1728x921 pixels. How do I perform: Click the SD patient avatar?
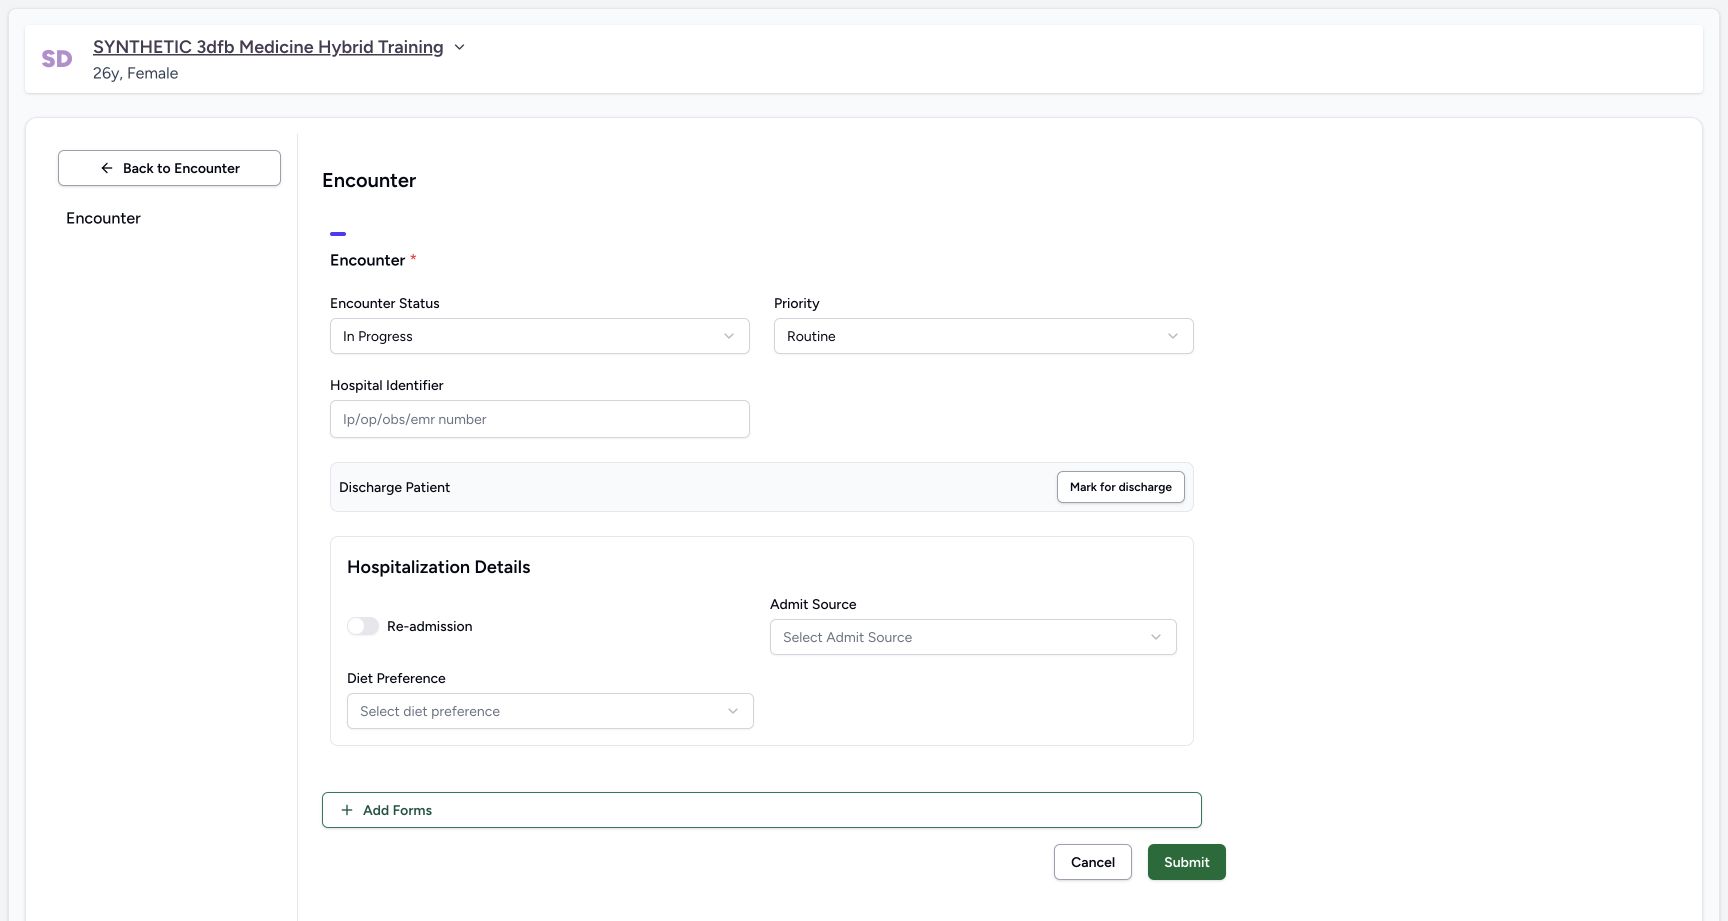pos(57,59)
